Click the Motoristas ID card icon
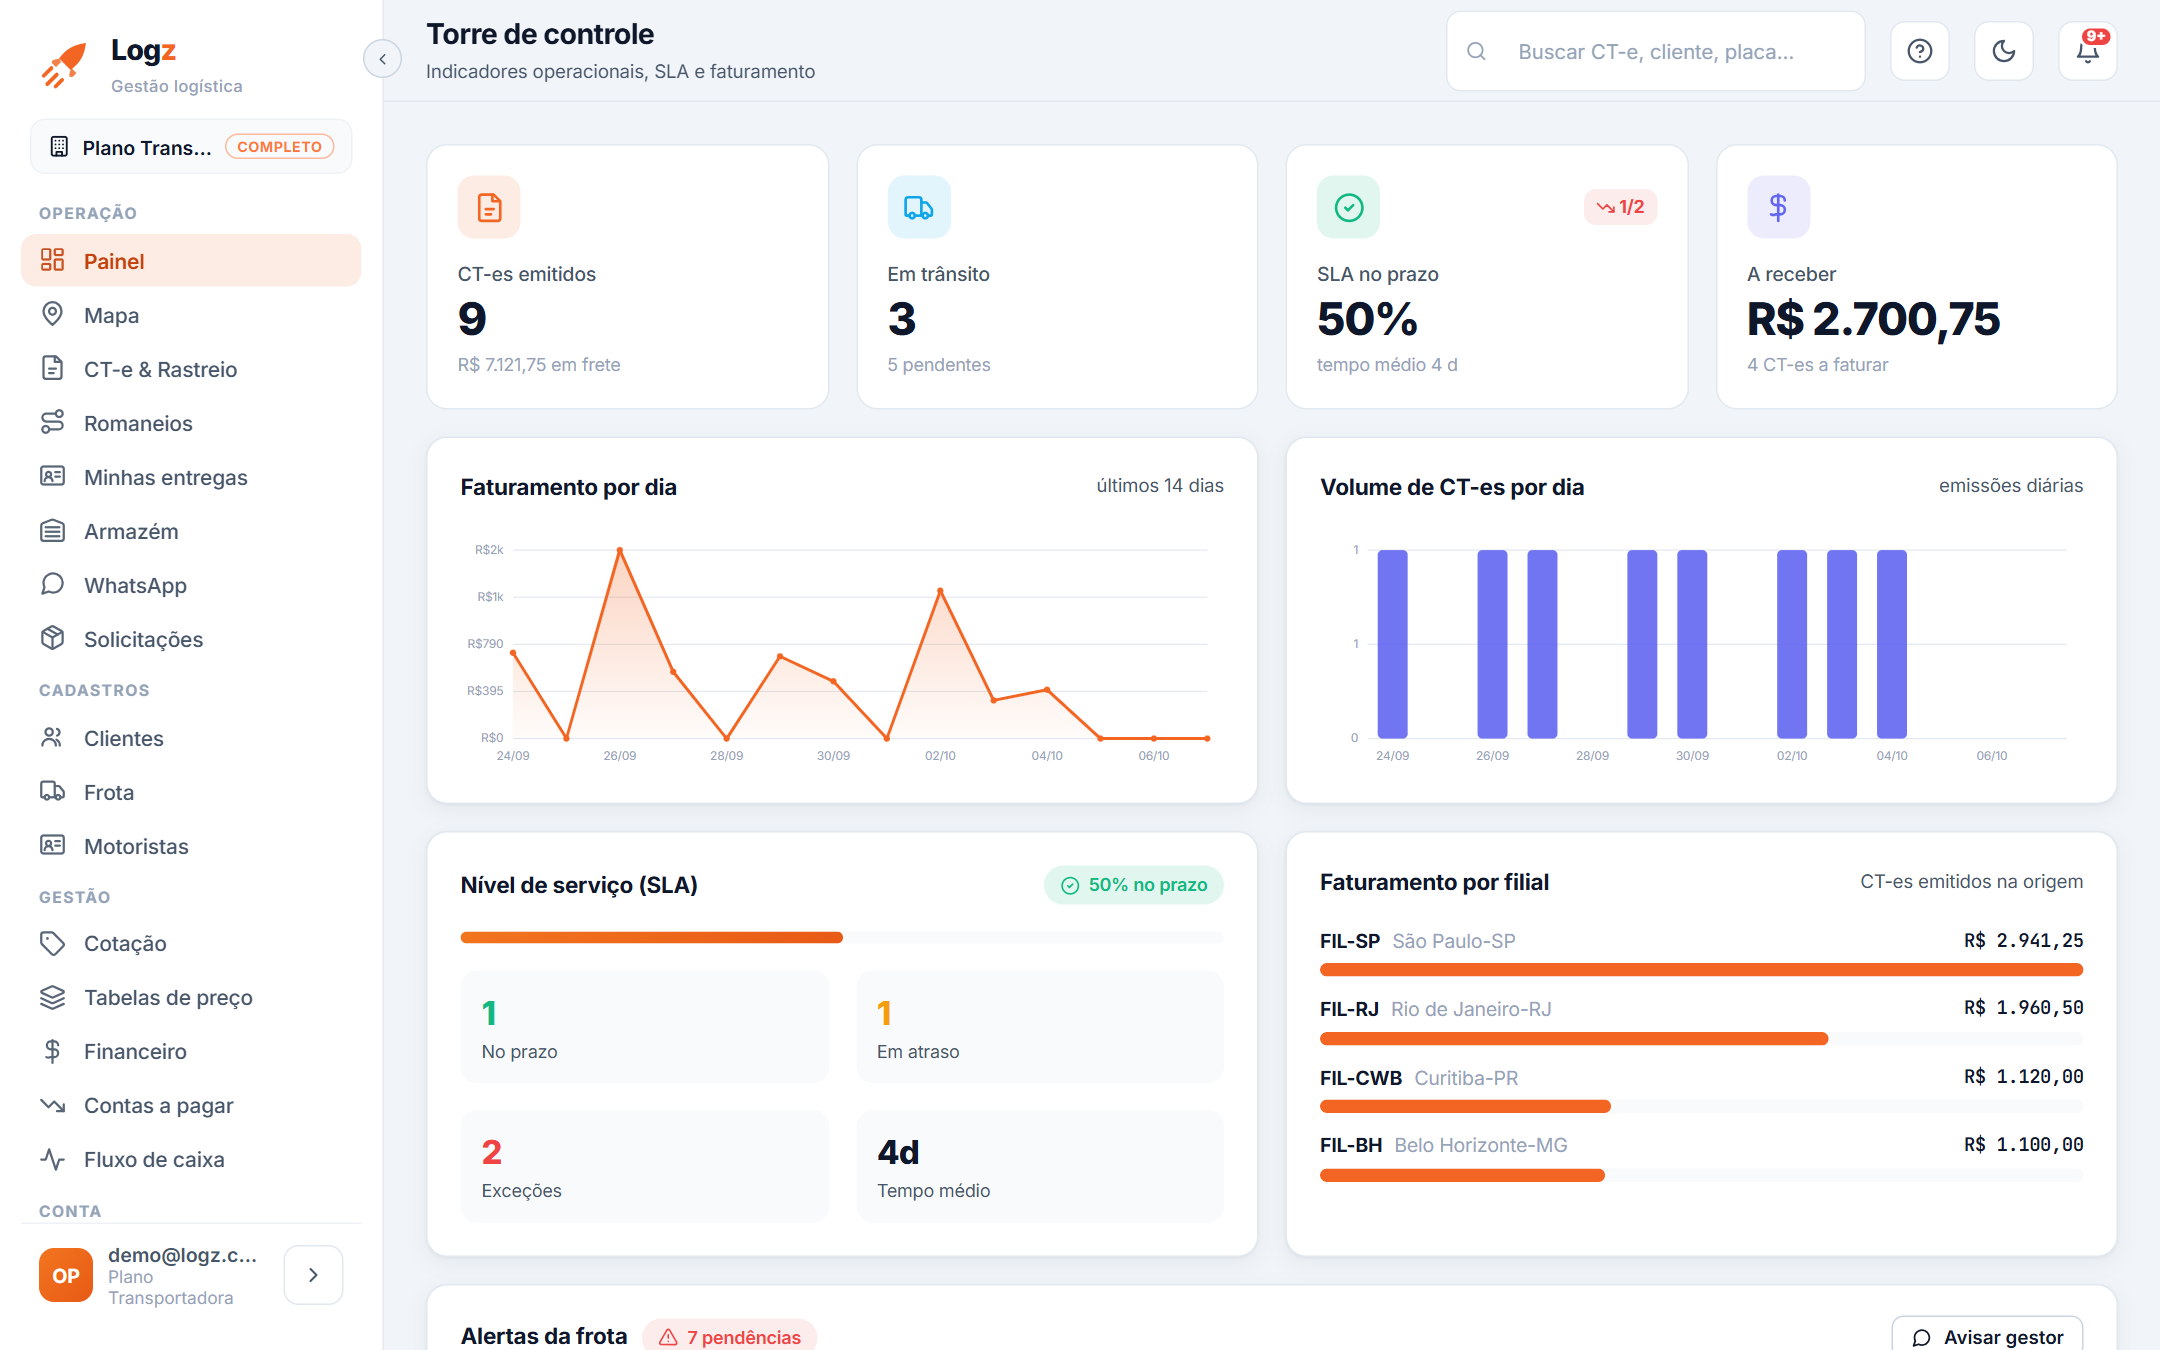The image size is (2160, 1350). click(x=53, y=846)
